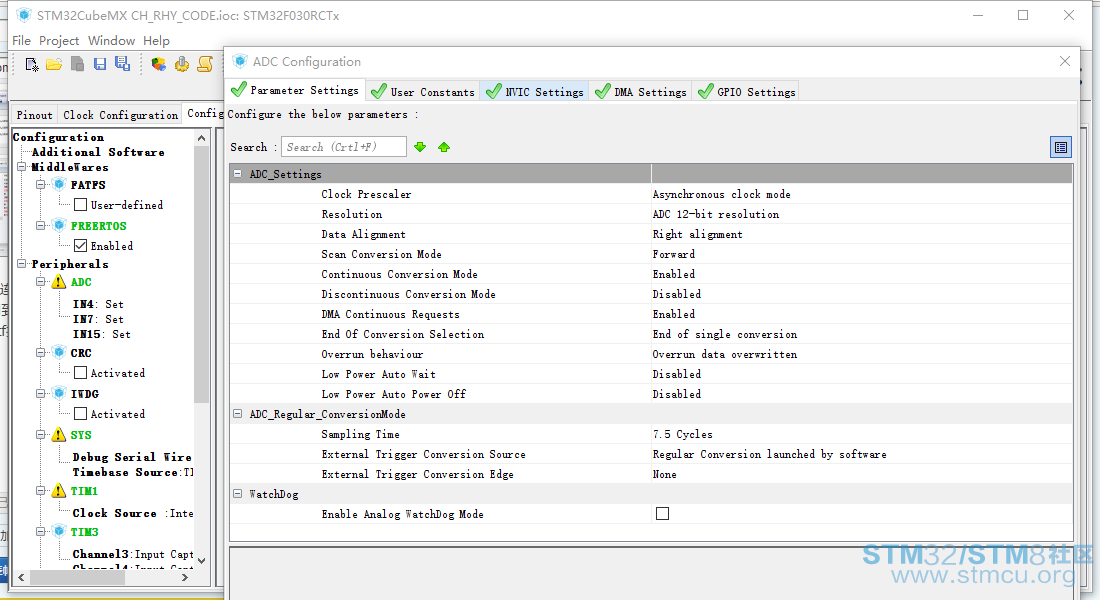Collapse the TIM1 tree node

[x=41, y=491]
